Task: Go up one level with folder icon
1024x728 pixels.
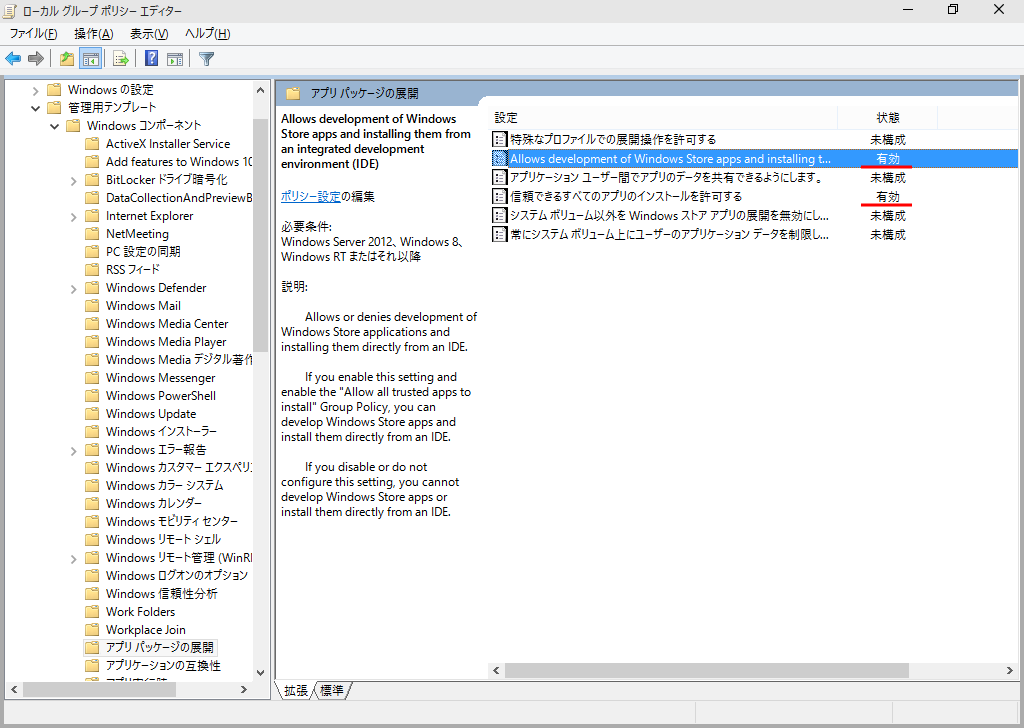Action: [67, 59]
